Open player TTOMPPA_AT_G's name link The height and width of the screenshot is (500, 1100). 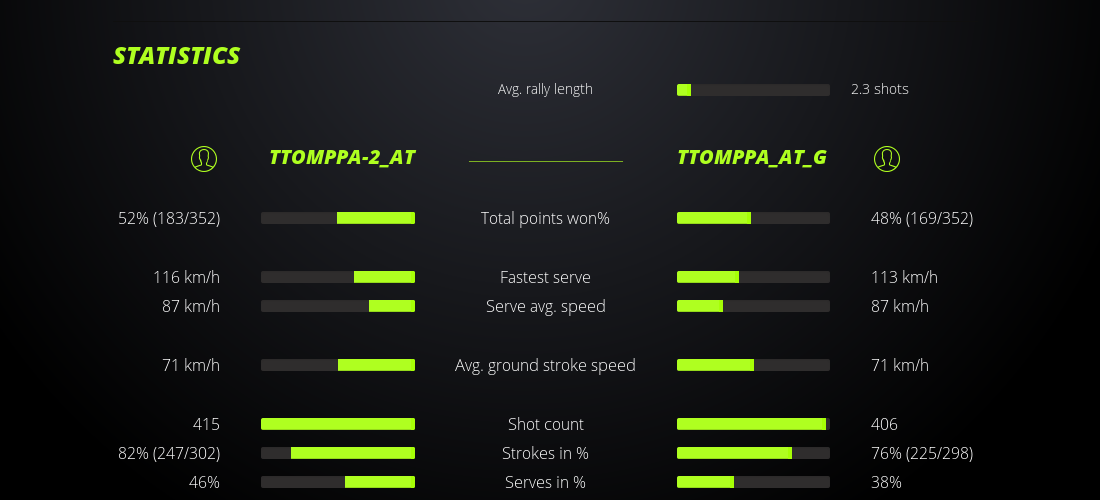click(x=752, y=158)
